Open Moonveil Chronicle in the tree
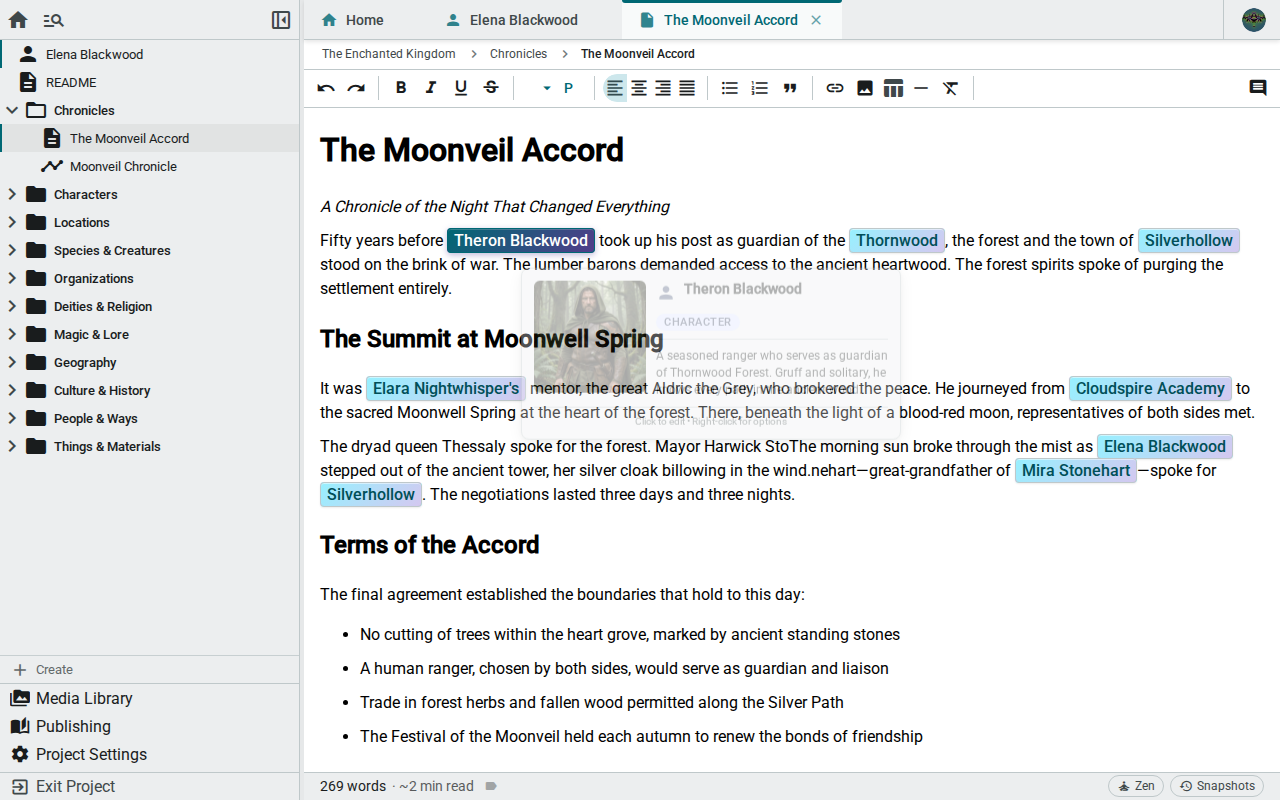The height and width of the screenshot is (800, 1280). tap(150, 166)
